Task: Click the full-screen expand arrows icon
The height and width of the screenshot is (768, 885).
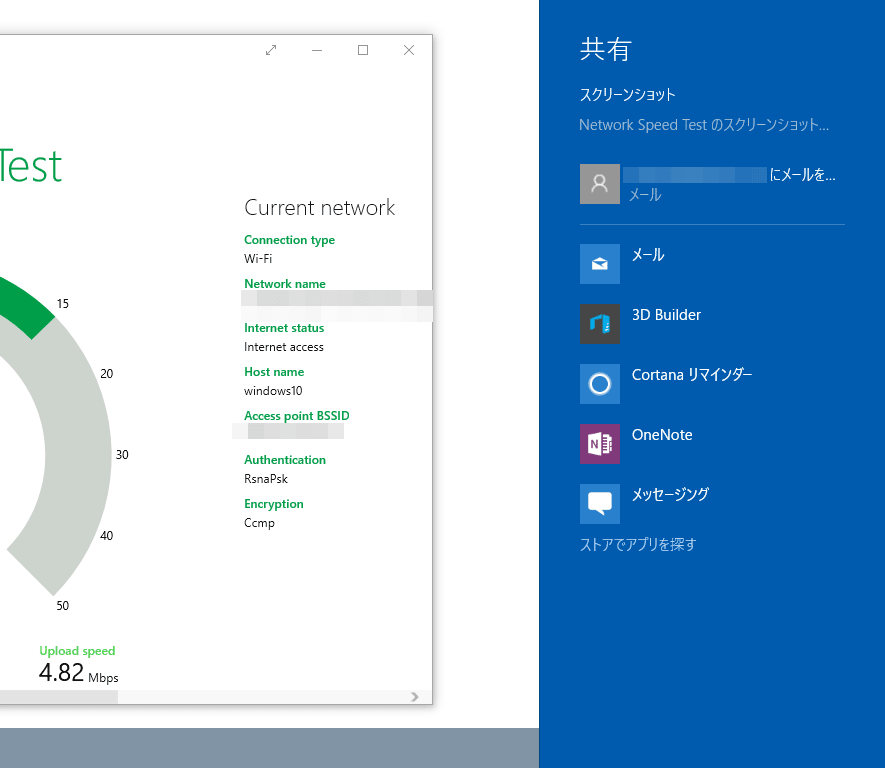Action: (x=271, y=50)
